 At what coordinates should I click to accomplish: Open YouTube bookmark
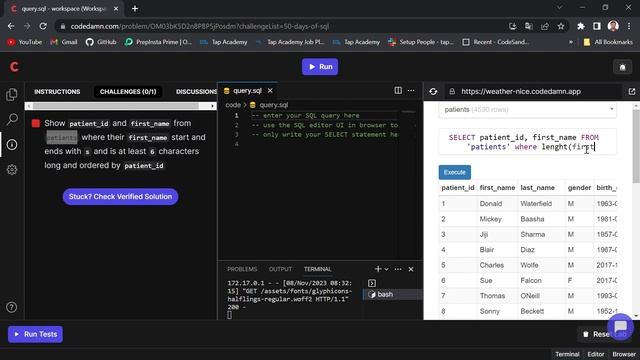click(25, 42)
